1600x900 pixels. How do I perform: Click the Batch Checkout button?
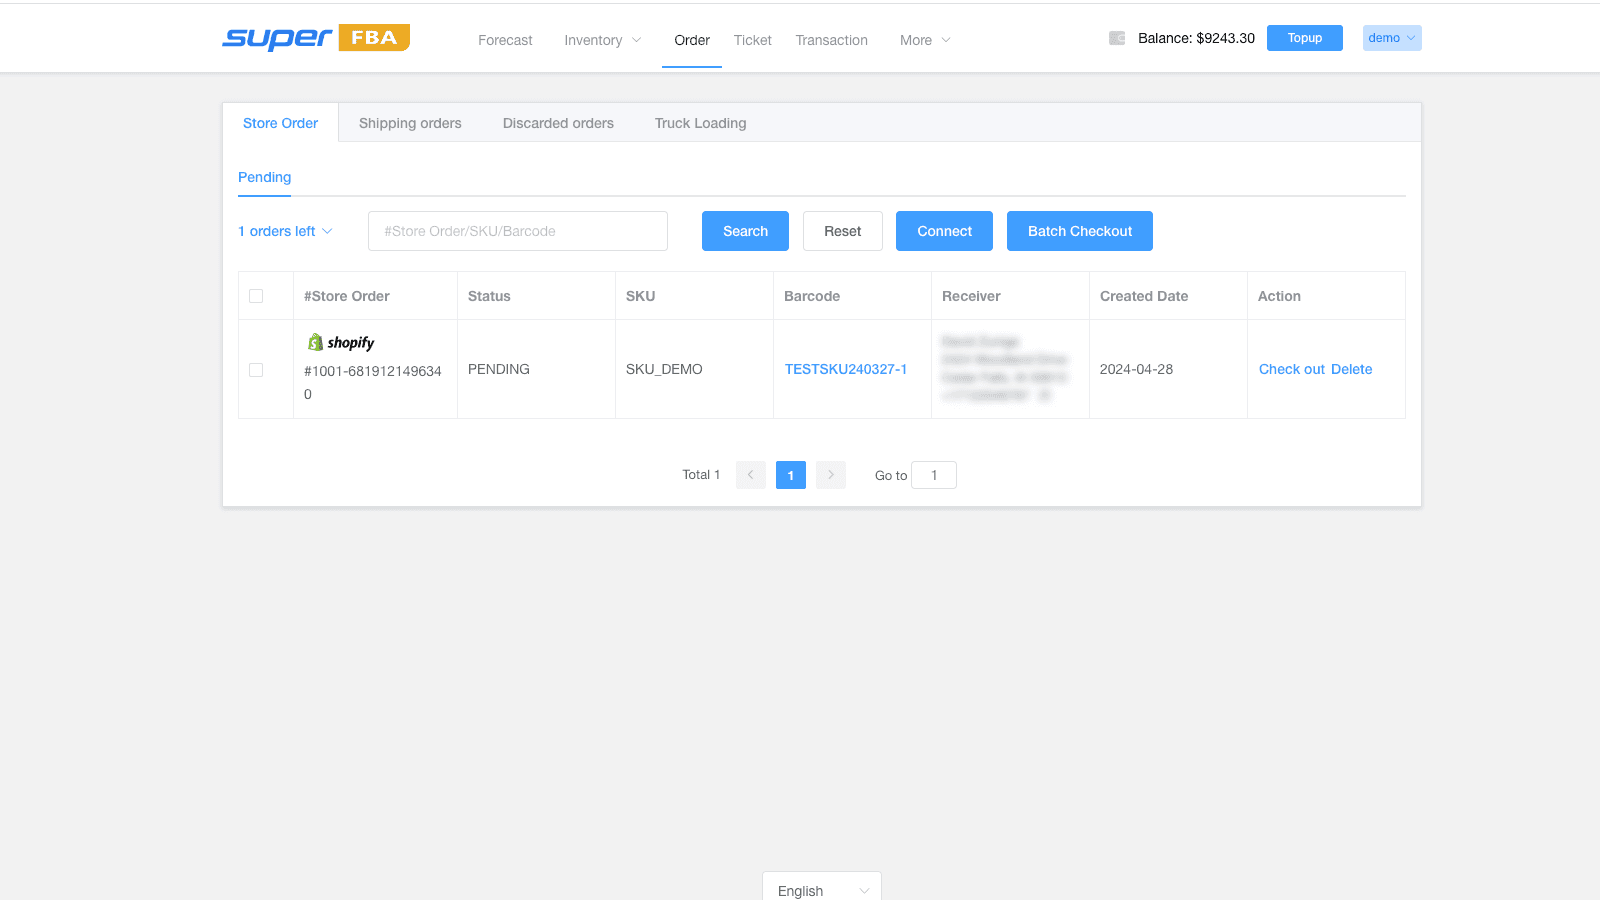coord(1080,231)
